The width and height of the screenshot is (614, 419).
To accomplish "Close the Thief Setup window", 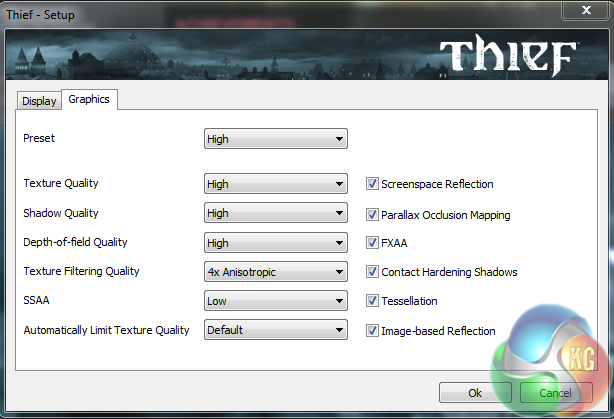I will coord(586,10).
